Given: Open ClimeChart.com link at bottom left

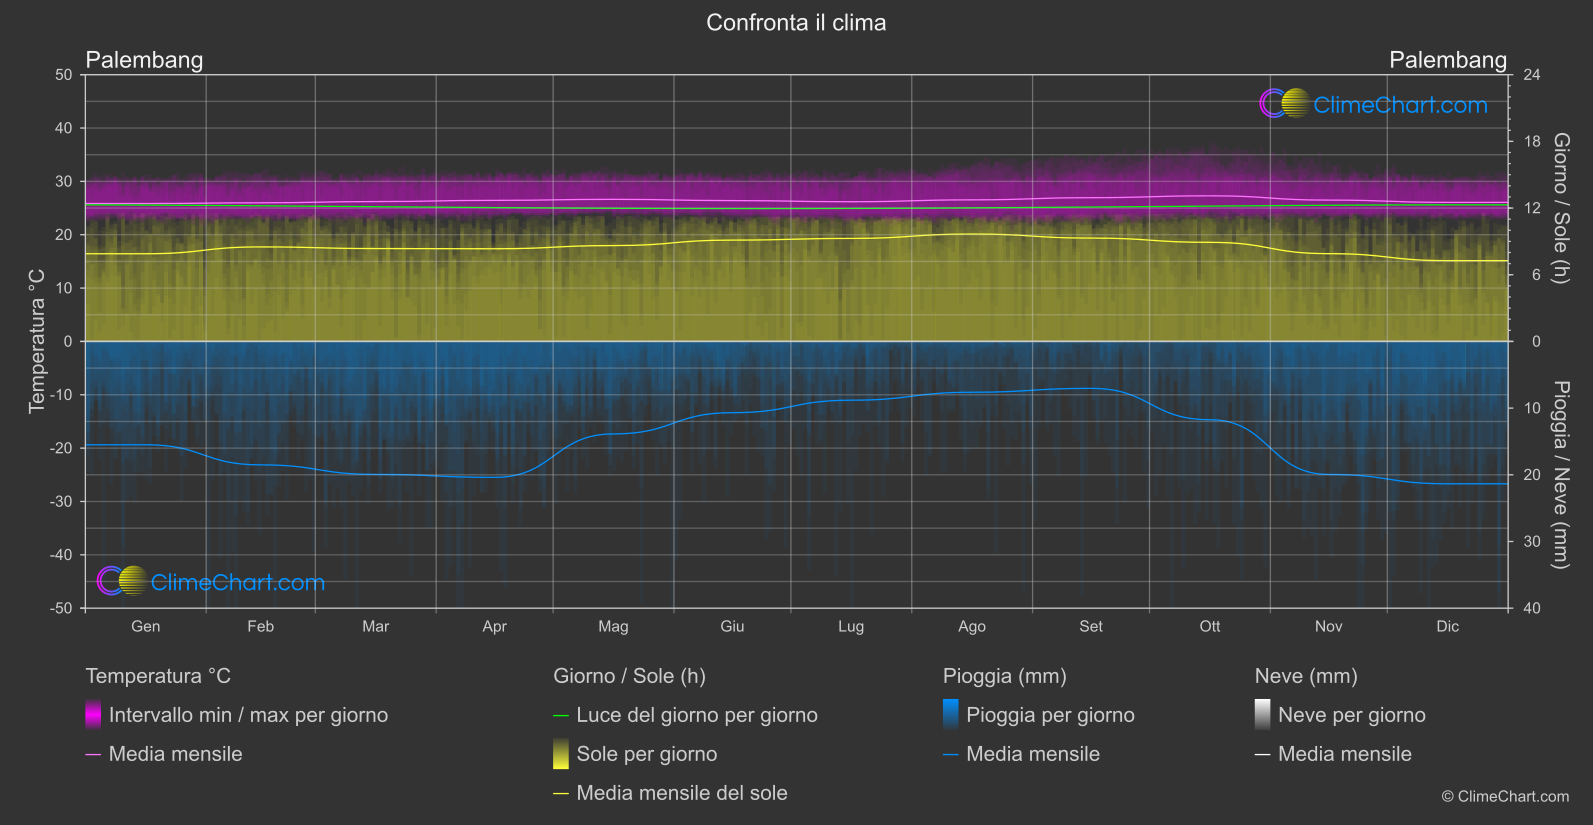Looking at the screenshot, I should pyautogui.click(x=238, y=582).
